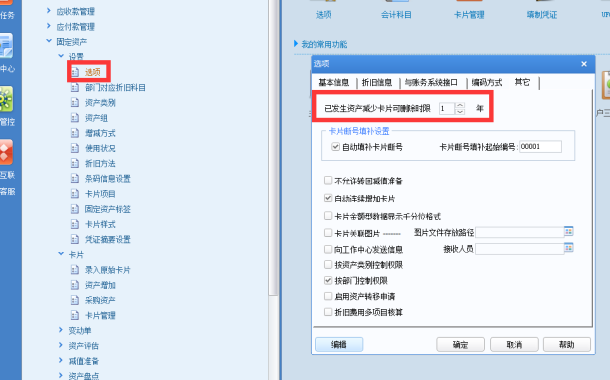The height and width of the screenshot is (380, 610).
Task: Open the picker icon beside 接收人员
Action: coord(568,248)
